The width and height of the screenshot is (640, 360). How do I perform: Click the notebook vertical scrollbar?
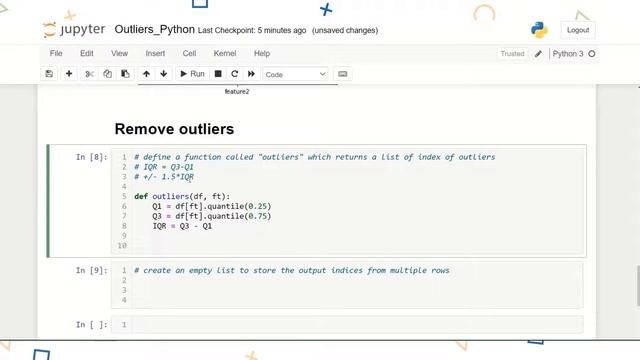(x=638, y=285)
